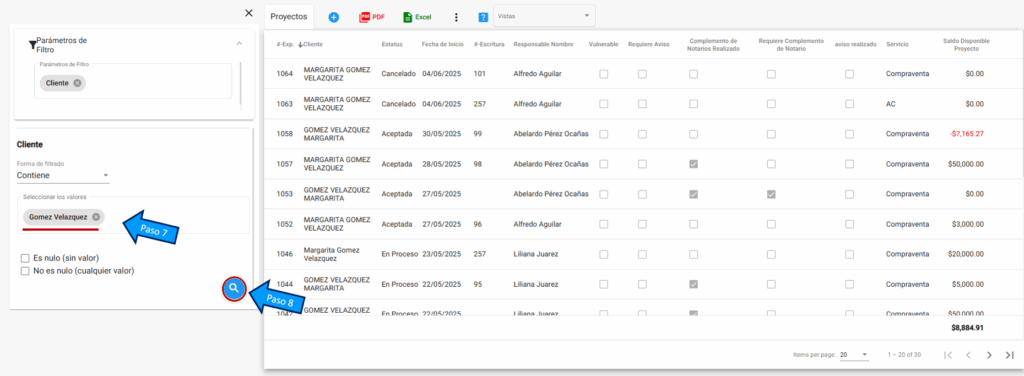Toggle Vulnerable checkbox in row 1064
1024x376 pixels.
tap(603, 74)
